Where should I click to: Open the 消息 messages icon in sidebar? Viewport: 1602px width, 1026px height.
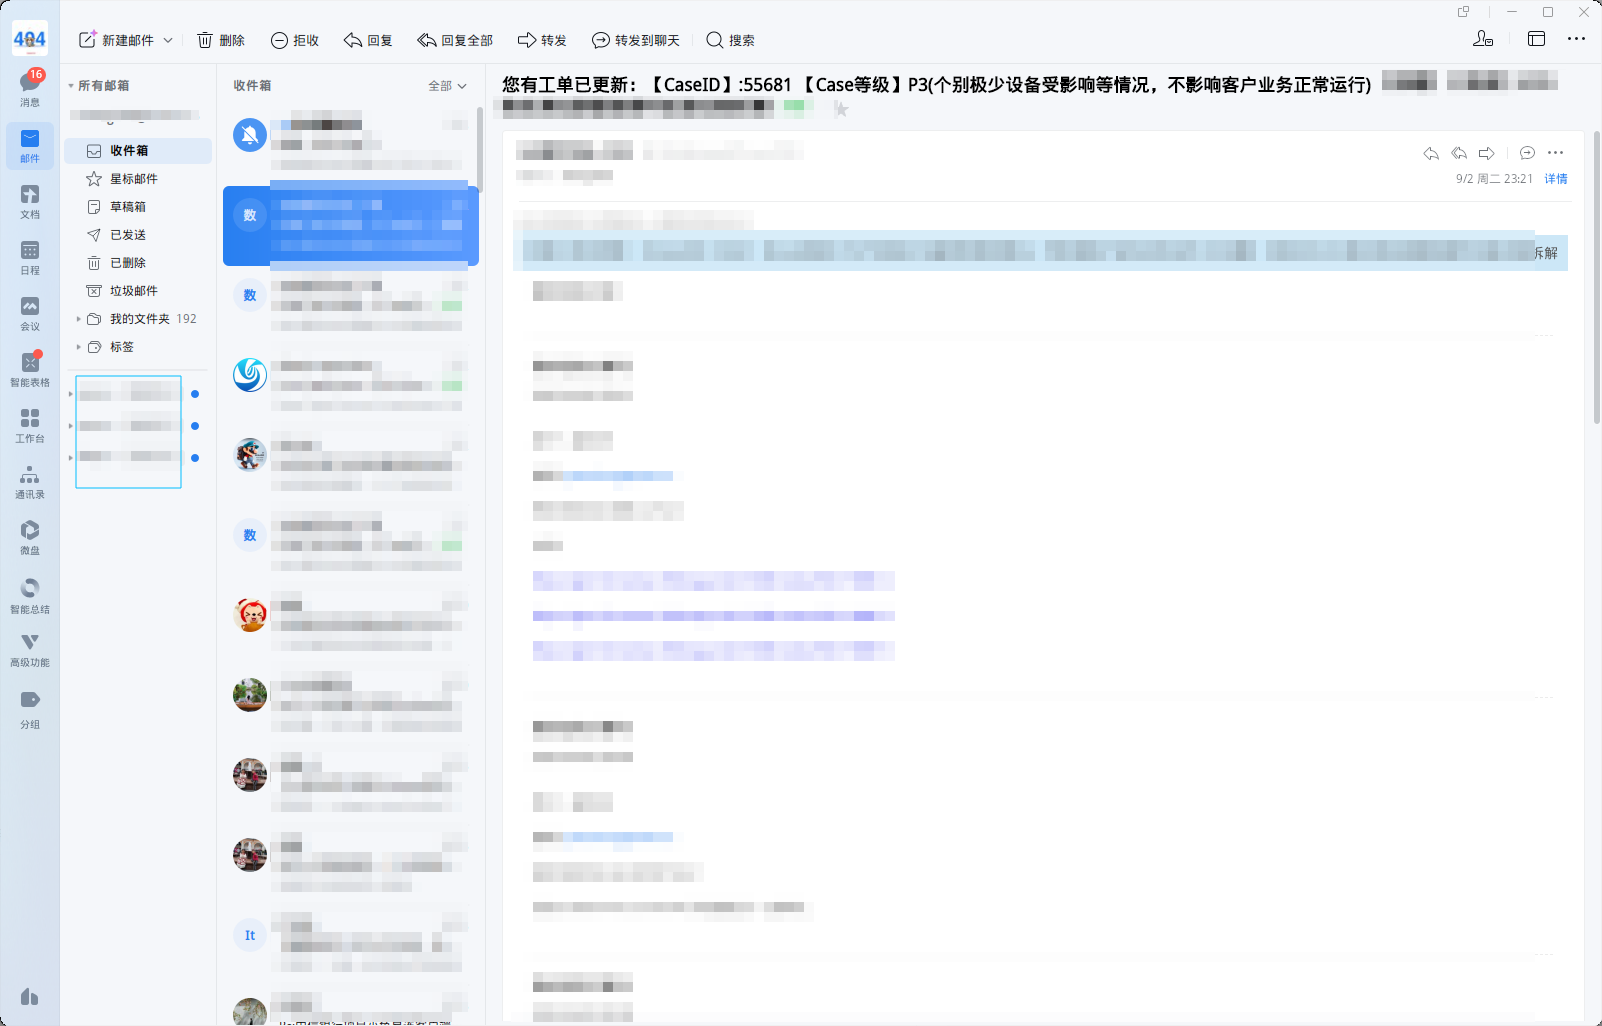point(30,88)
